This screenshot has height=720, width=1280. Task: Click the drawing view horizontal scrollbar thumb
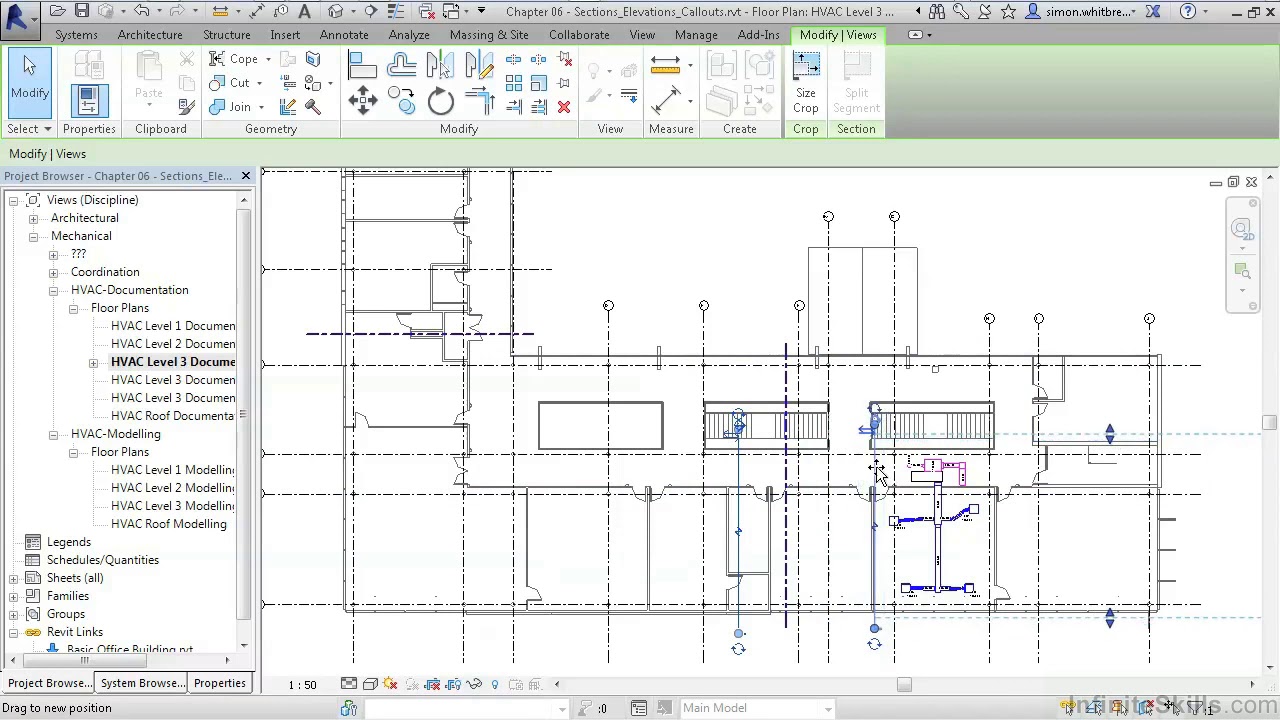904,685
